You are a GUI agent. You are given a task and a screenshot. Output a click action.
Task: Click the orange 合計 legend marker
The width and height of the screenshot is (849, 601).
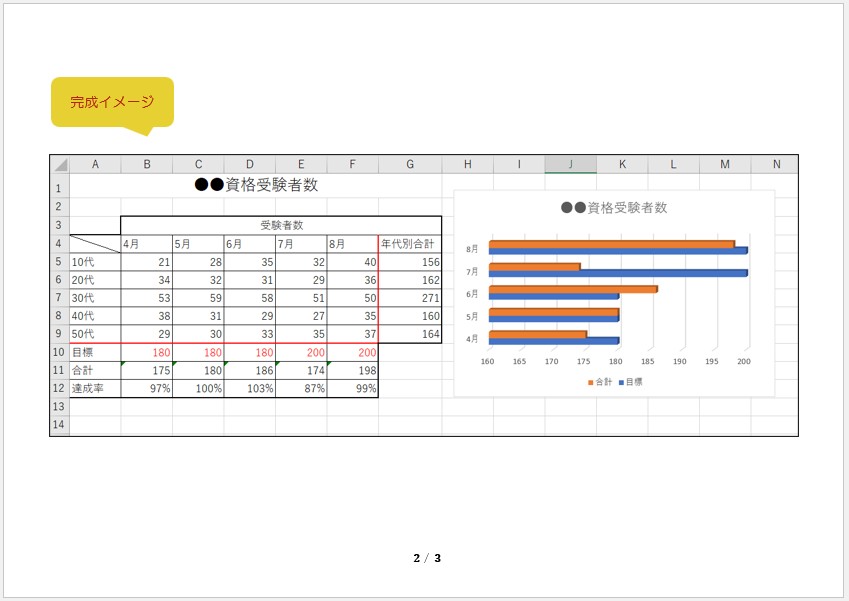tap(590, 382)
